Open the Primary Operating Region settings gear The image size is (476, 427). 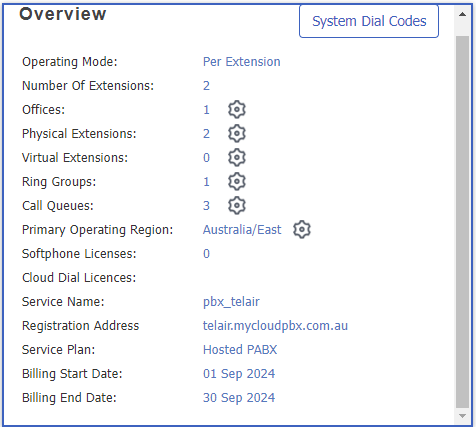pos(302,229)
